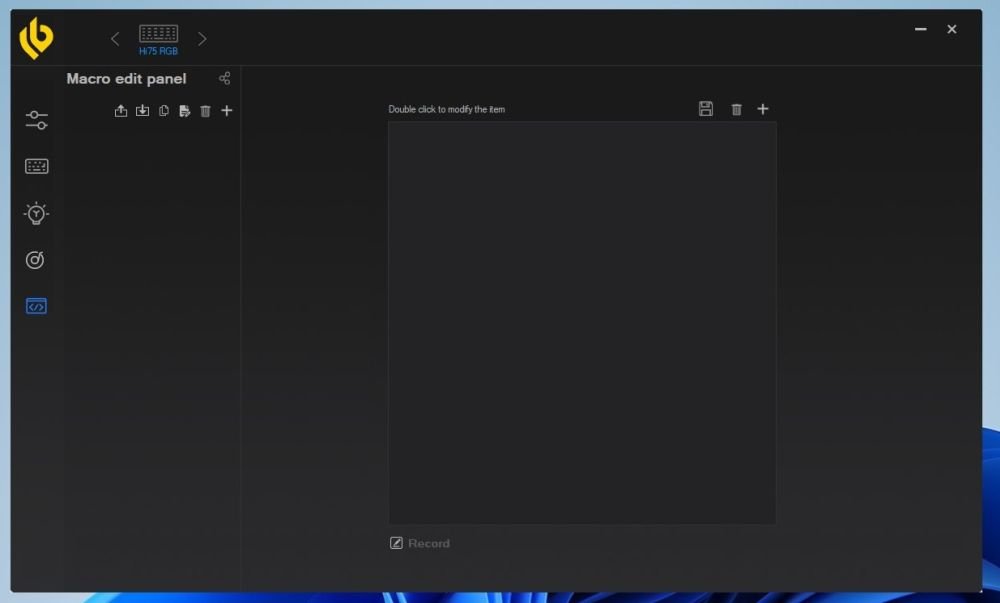Screen dimensions: 1000x603
Task: Click the share icon beside Macro edit panel
Action: point(224,78)
